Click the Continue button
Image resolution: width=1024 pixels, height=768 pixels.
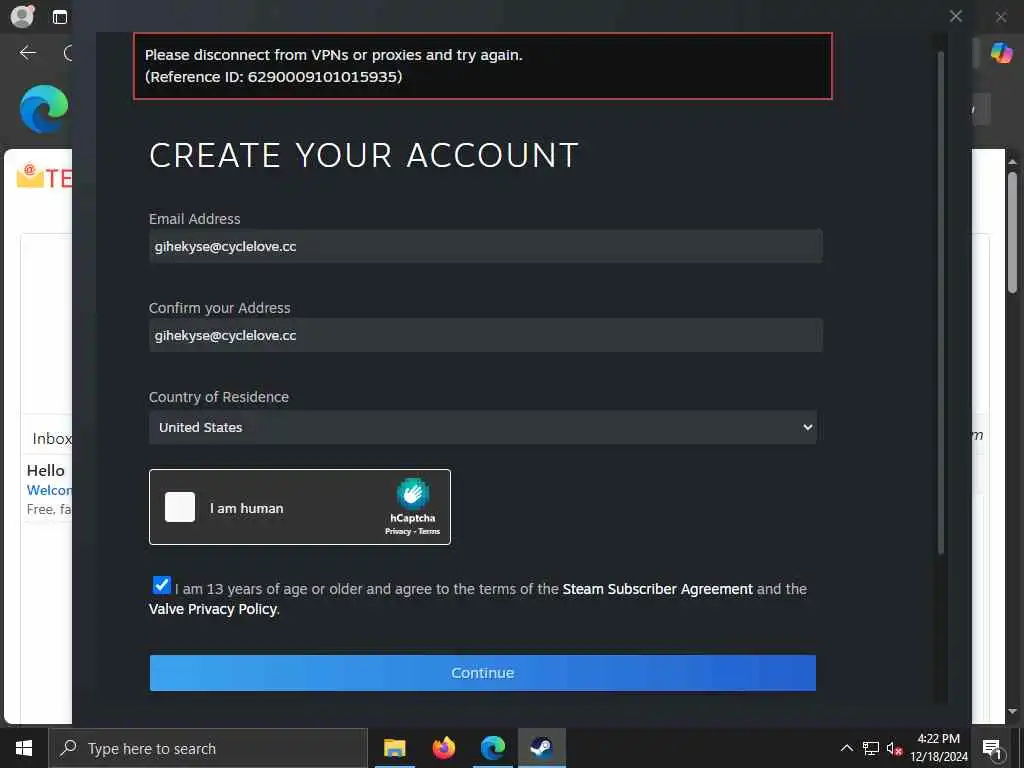[483, 673]
